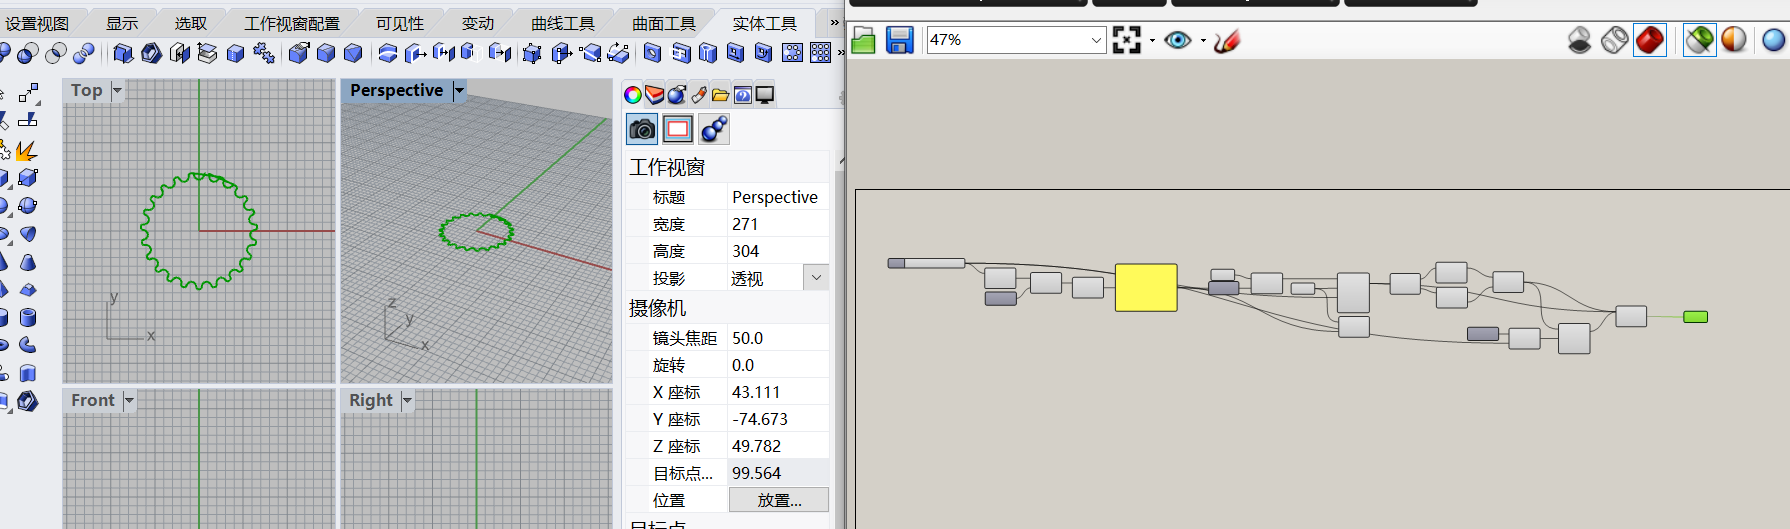Click the number slider on Grasshopper canvas
This screenshot has width=1790, height=529.
[926, 263]
